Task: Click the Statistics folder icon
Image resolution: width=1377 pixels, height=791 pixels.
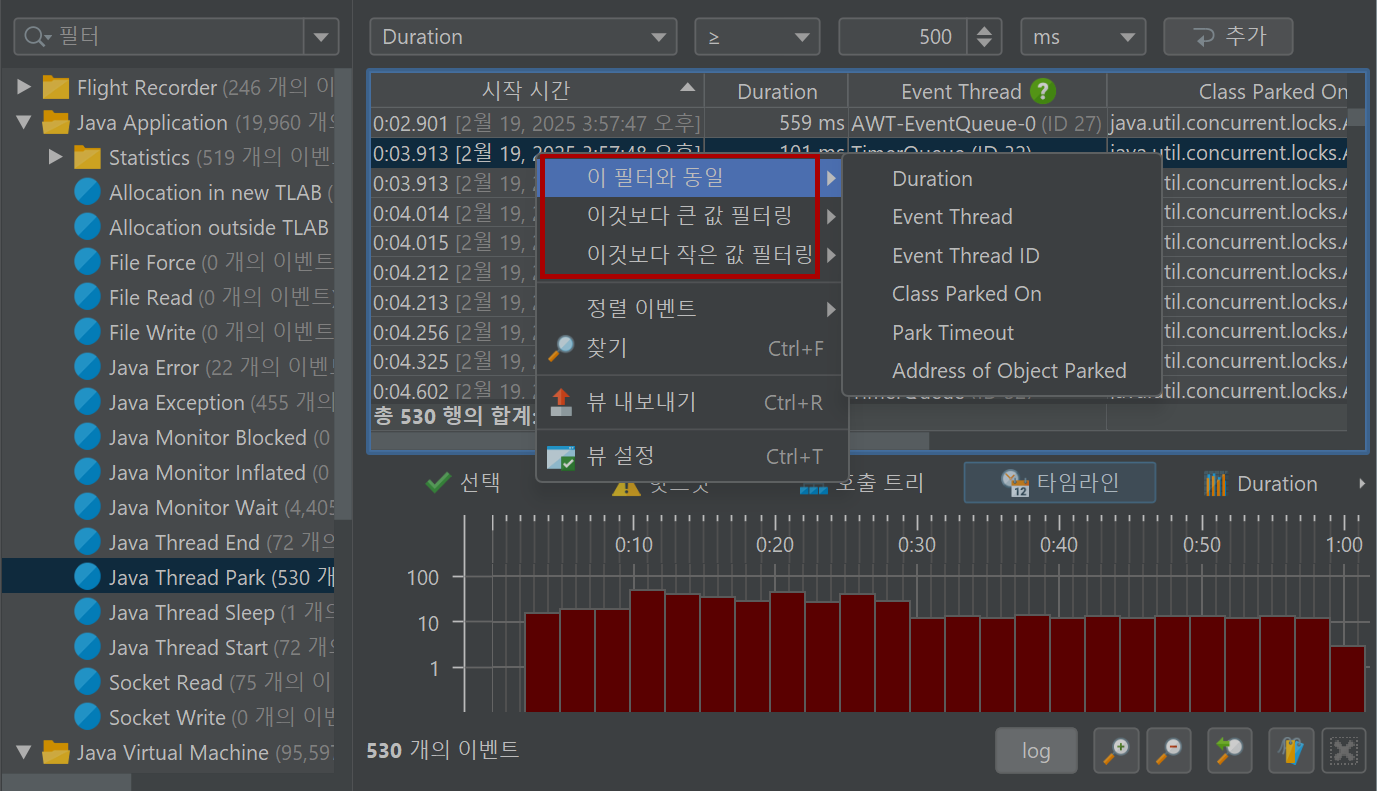Action: pos(88,158)
